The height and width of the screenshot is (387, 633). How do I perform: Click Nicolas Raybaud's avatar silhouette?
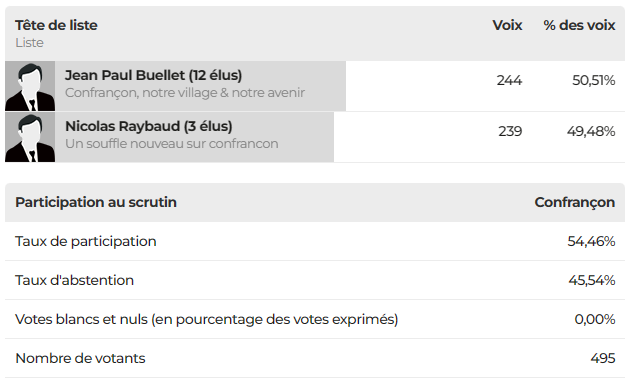click(30, 137)
